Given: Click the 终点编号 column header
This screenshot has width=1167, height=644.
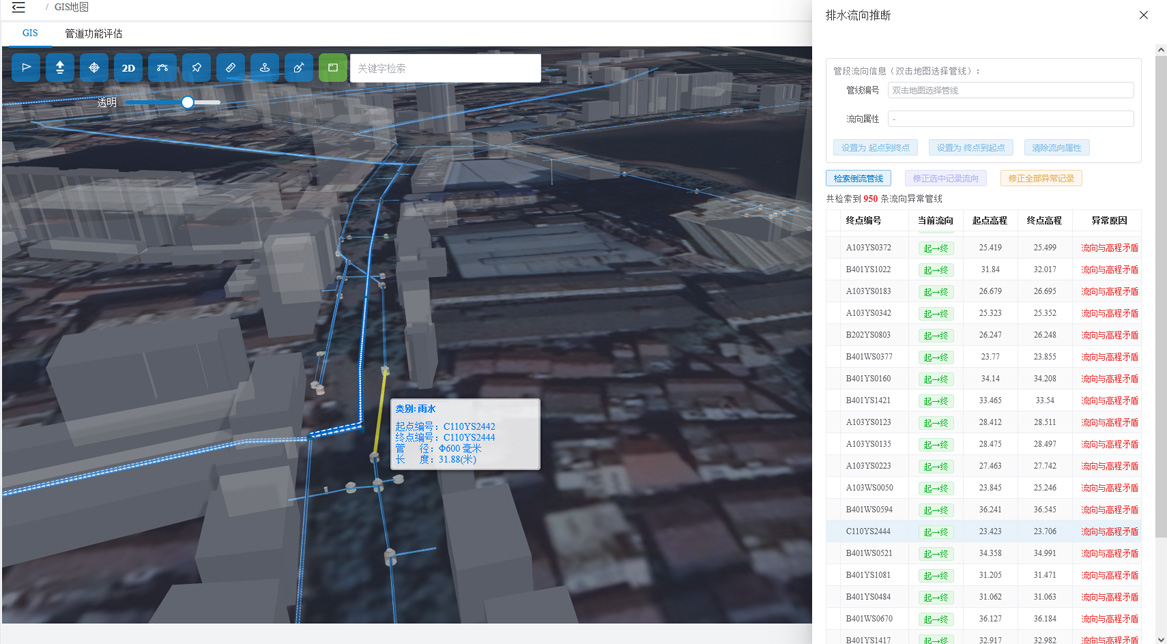Looking at the screenshot, I should point(863,220).
